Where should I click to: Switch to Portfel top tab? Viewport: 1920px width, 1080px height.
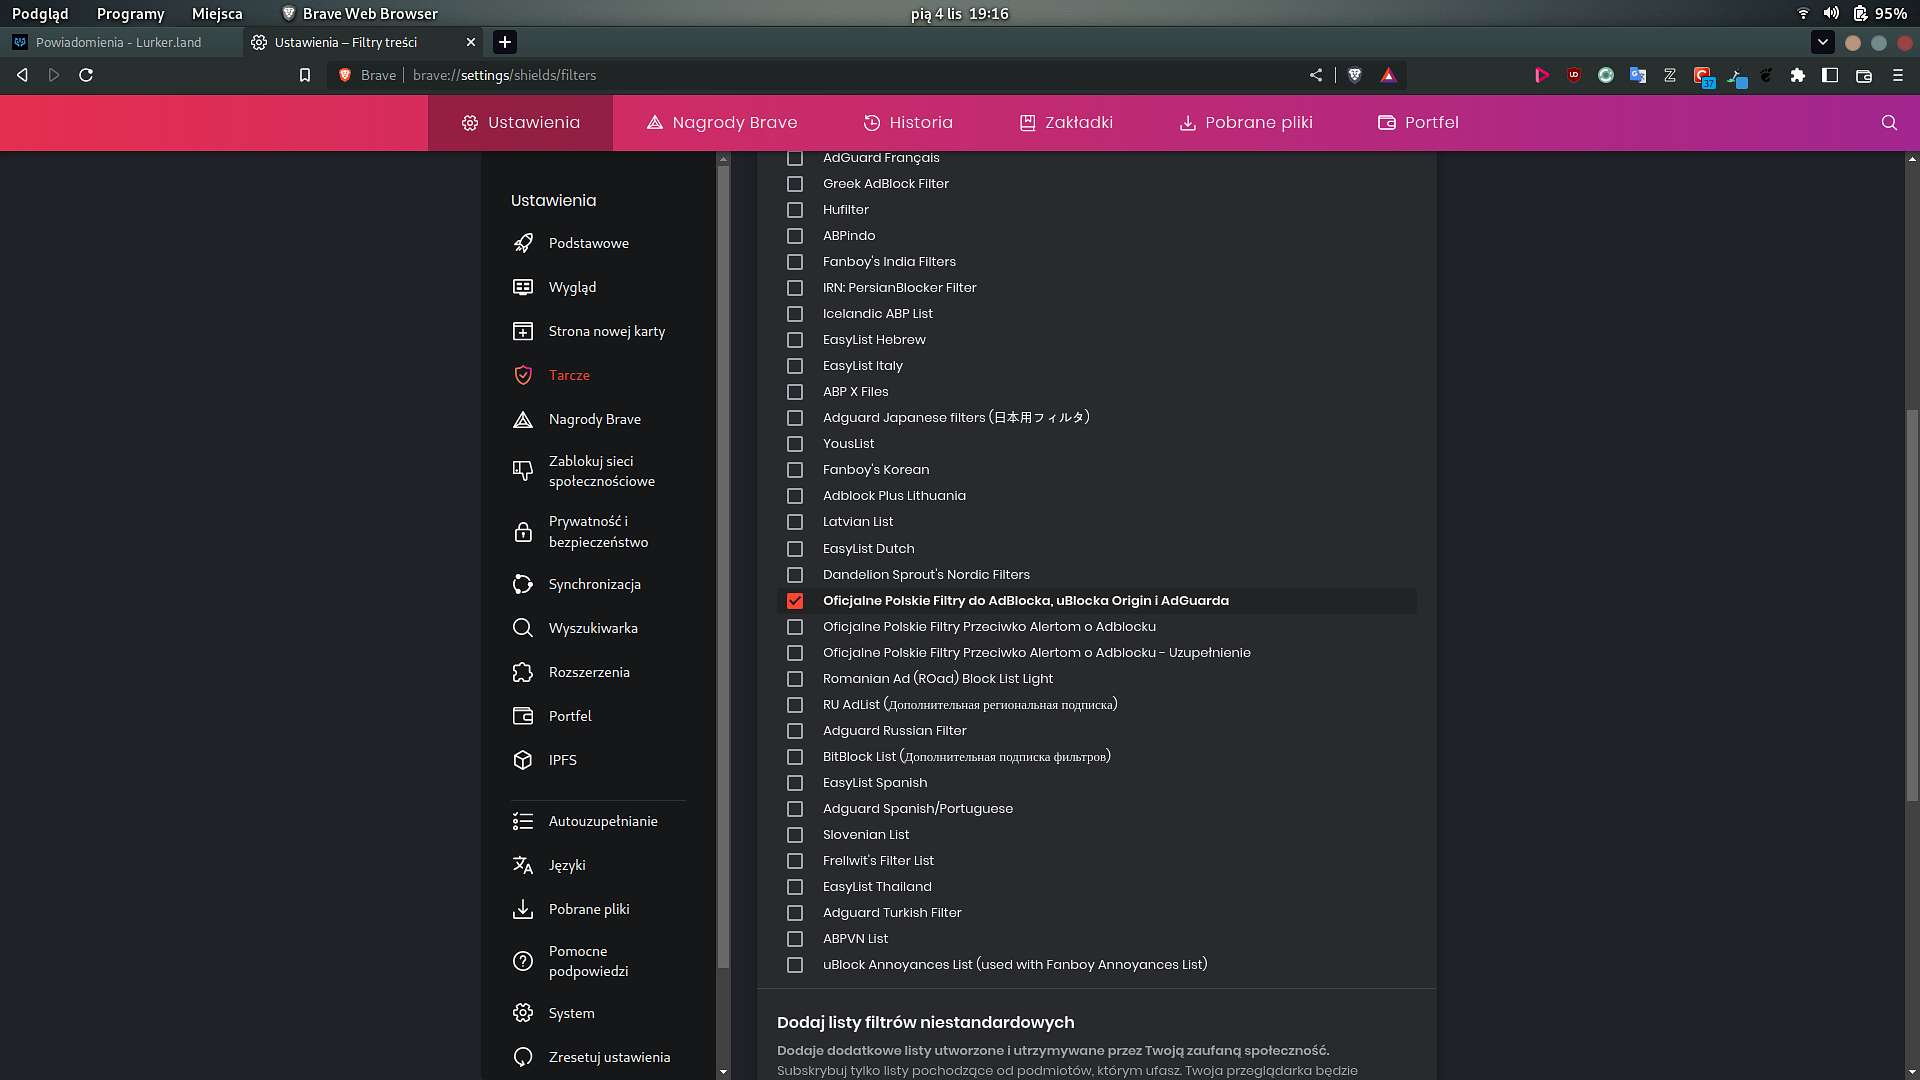coord(1418,123)
